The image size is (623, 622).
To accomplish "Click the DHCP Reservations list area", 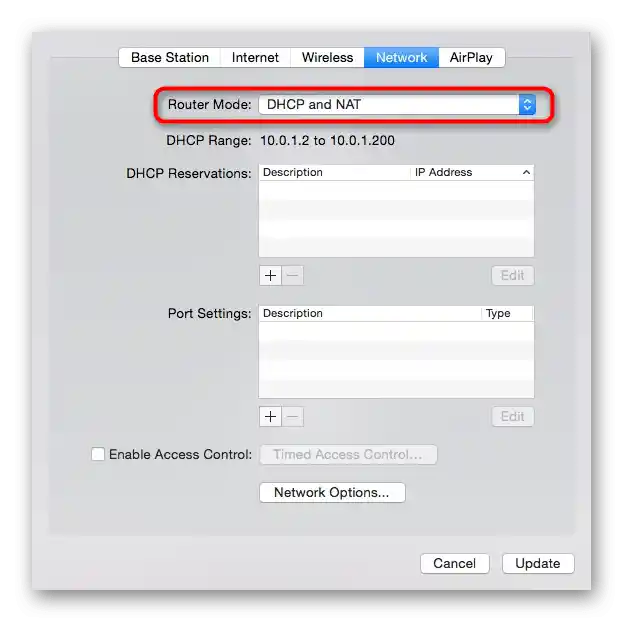I will (397, 219).
